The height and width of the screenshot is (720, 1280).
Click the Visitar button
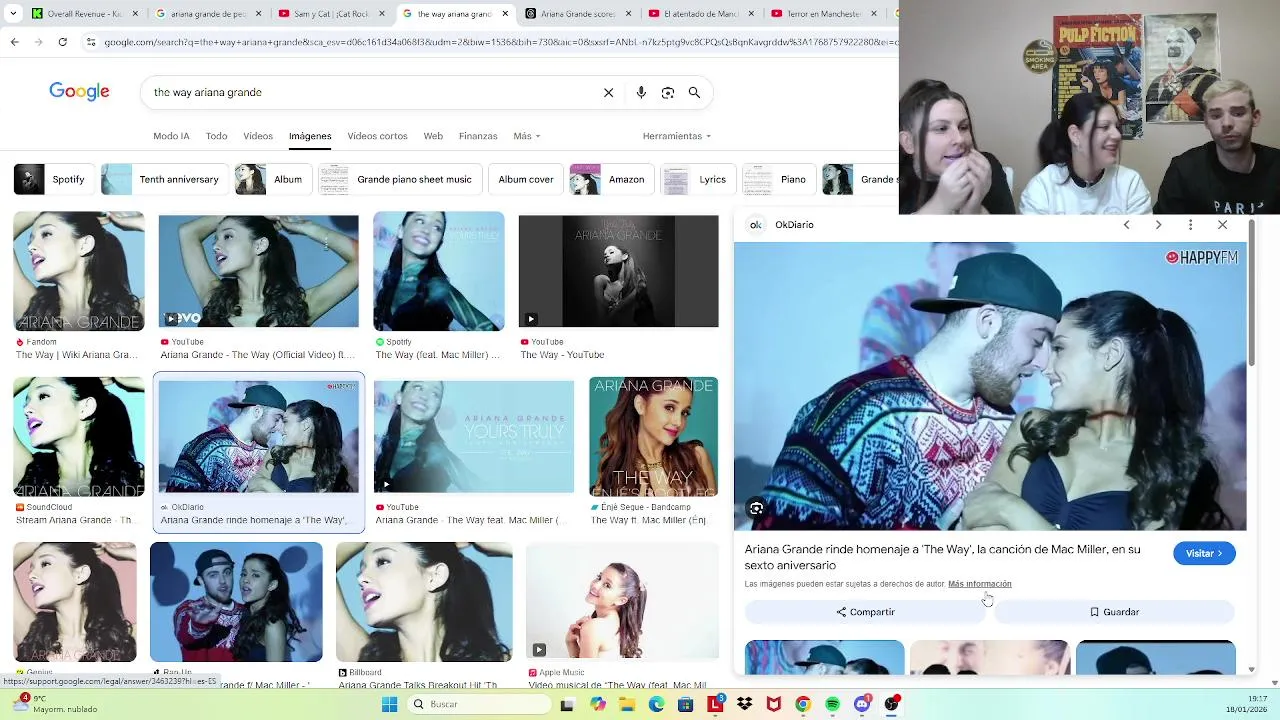[x=1204, y=553]
